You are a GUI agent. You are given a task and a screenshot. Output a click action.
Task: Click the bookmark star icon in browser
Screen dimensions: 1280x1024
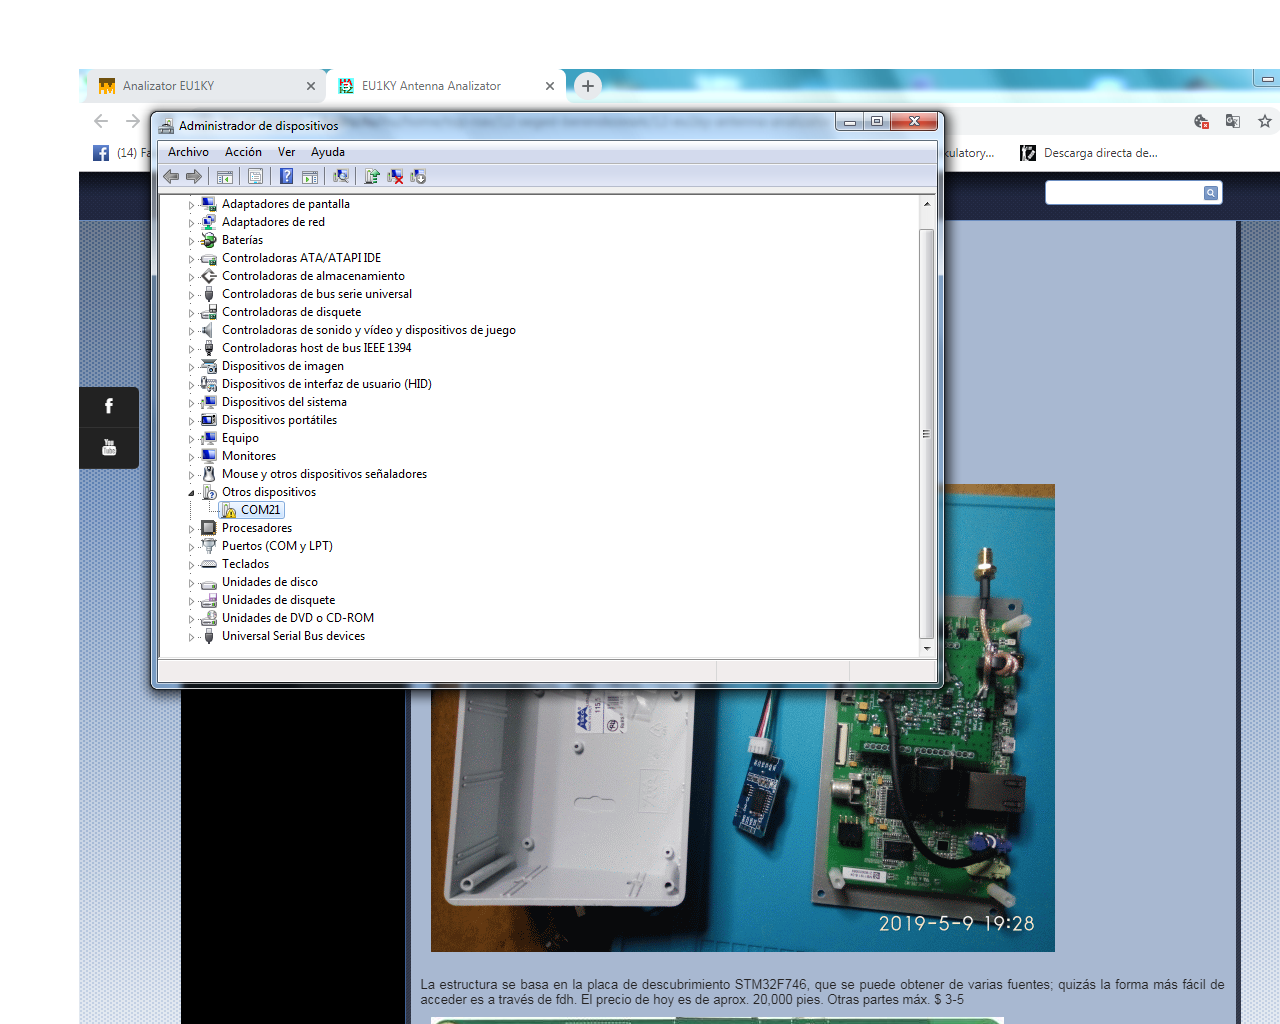click(1265, 121)
